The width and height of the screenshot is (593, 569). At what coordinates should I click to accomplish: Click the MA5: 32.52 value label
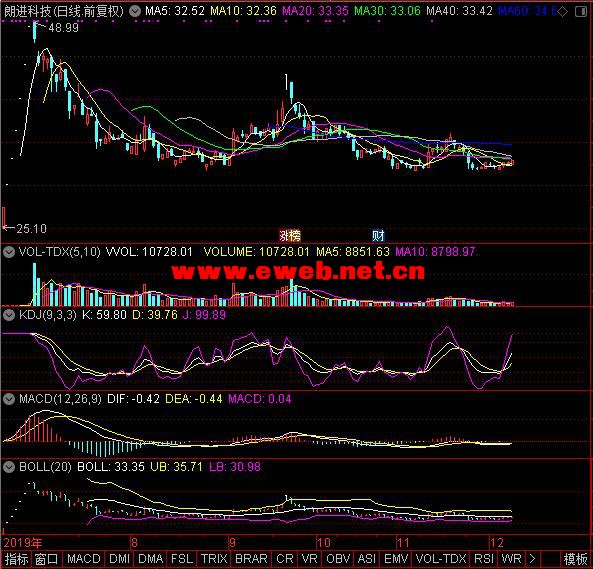pos(175,11)
